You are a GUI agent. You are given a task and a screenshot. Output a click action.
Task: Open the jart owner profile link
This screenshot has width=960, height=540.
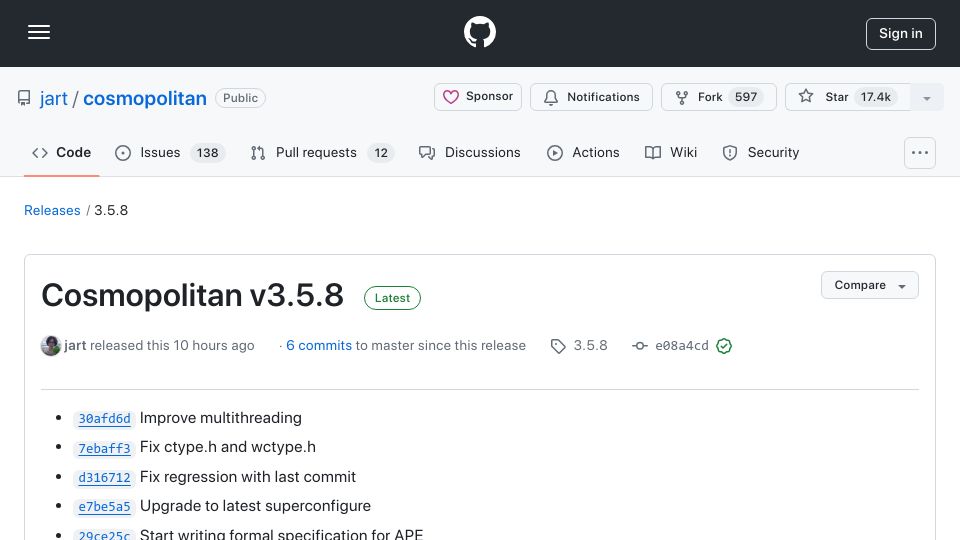pos(54,98)
